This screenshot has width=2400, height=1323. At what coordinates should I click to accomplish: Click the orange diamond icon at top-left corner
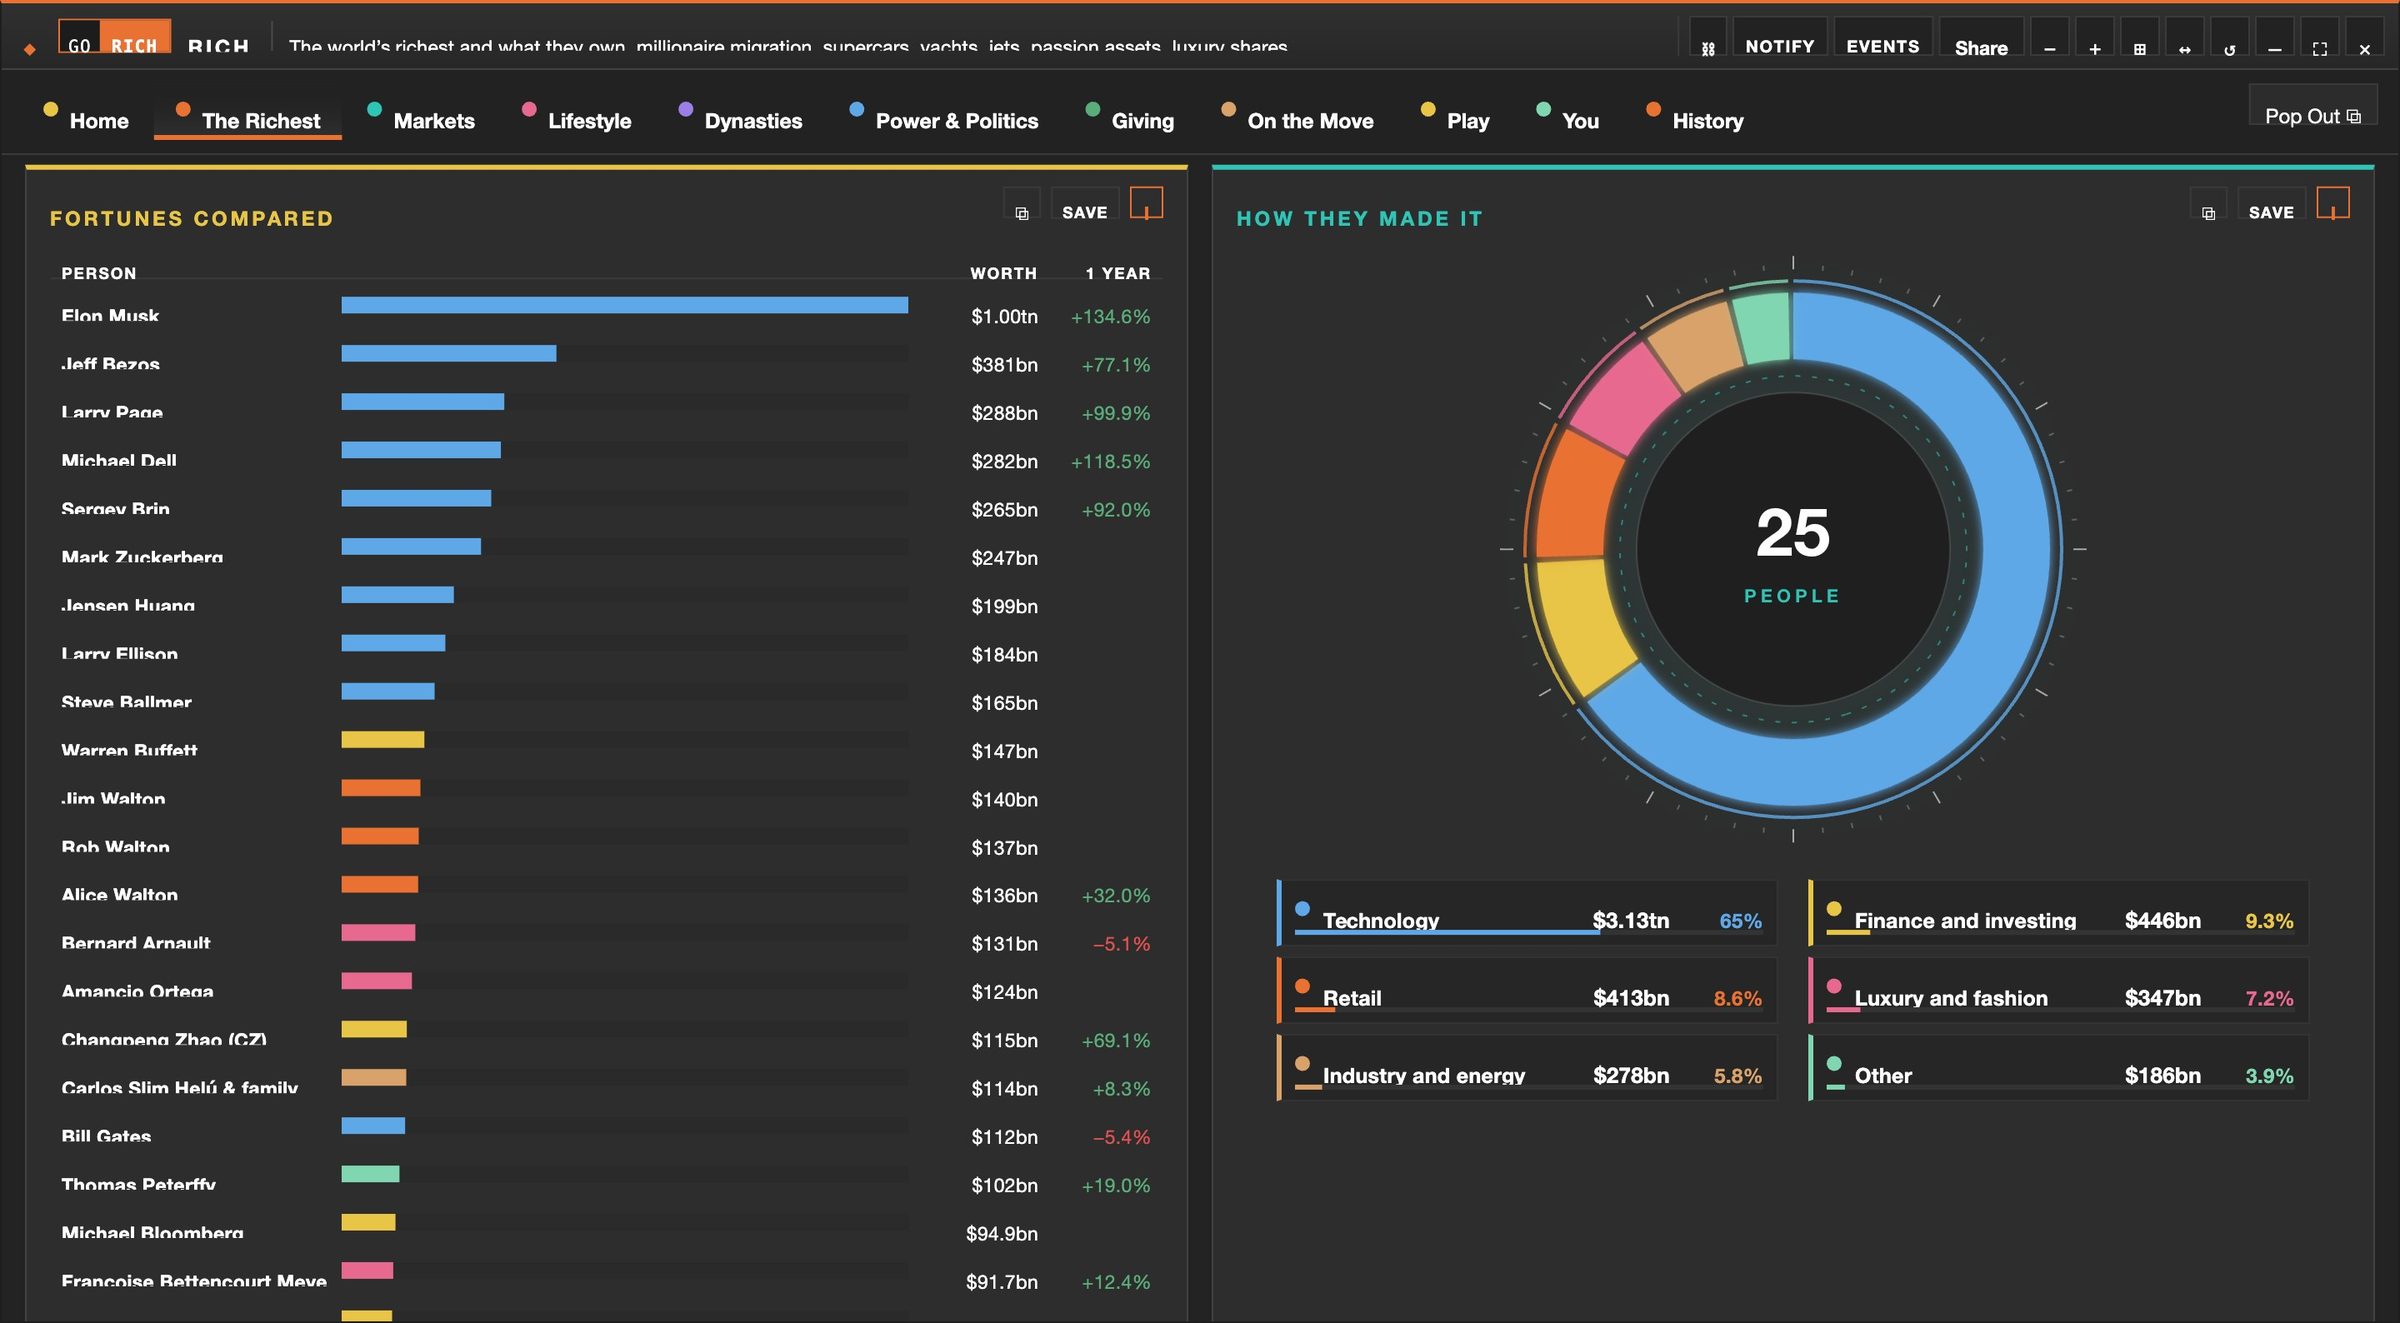30,48
